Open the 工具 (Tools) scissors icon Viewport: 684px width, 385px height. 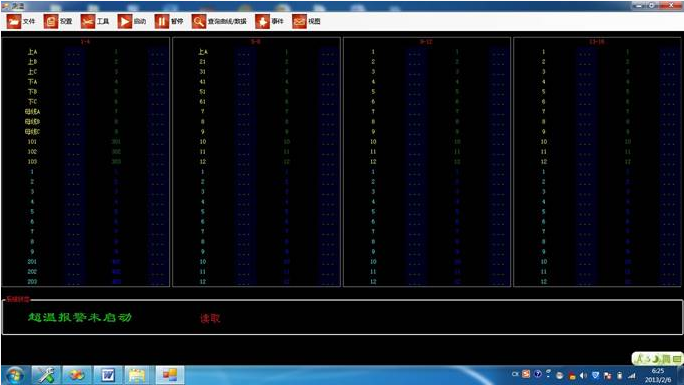click(x=88, y=21)
